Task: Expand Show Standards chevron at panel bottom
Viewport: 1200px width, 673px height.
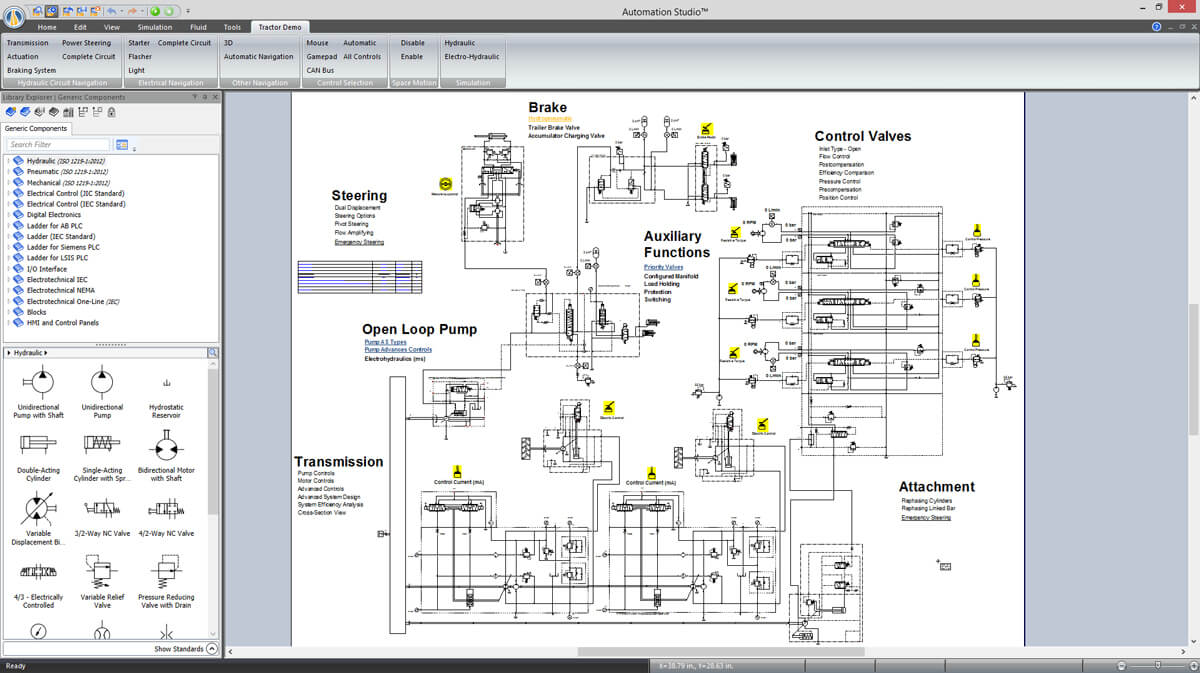Action: tap(211, 649)
